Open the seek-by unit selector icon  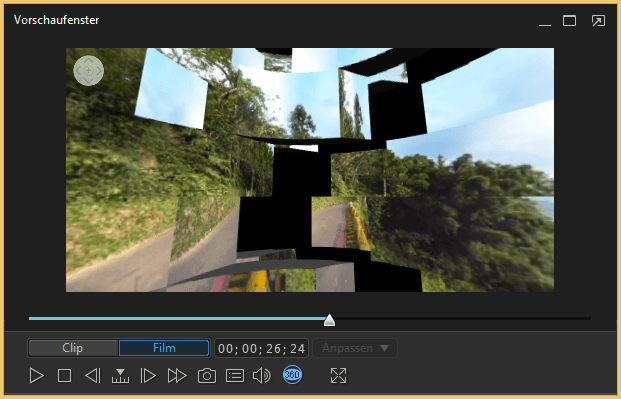pos(120,376)
